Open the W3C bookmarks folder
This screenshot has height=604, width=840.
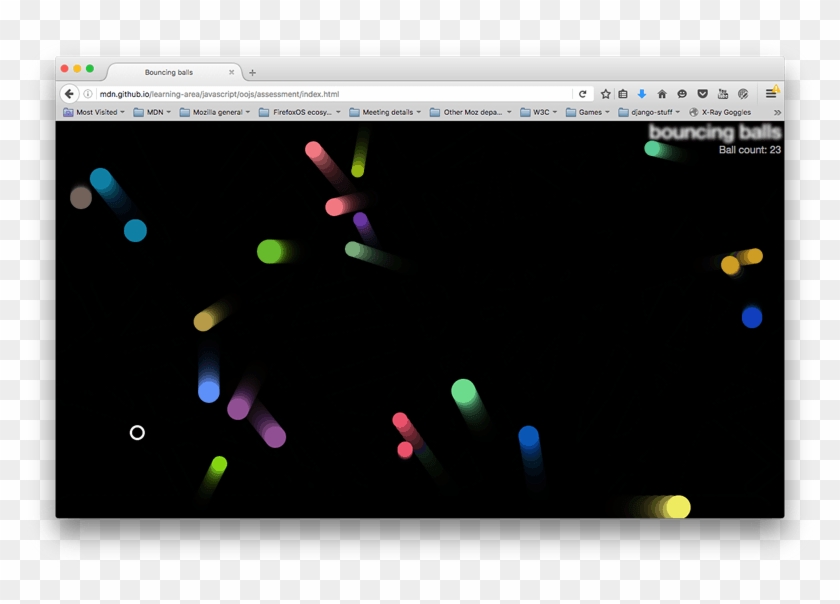tap(540, 112)
